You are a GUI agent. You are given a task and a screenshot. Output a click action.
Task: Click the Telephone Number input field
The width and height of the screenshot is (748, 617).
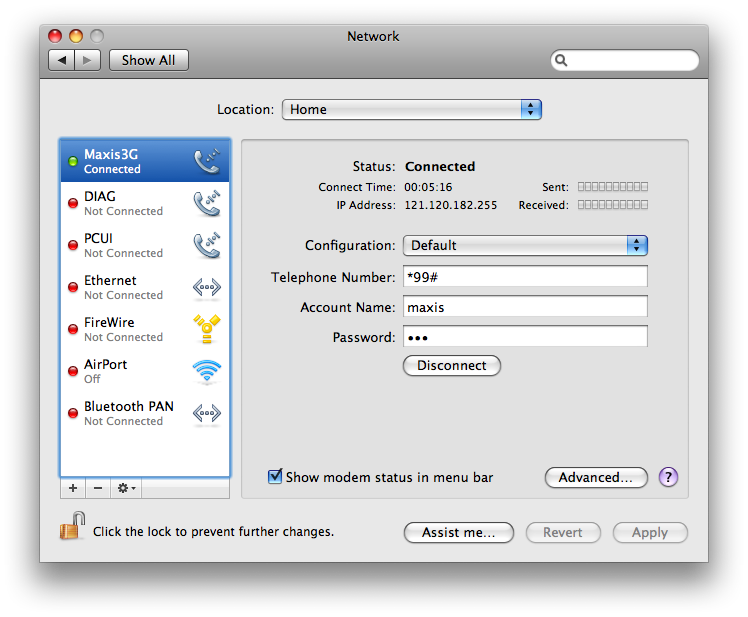tap(525, 276)
